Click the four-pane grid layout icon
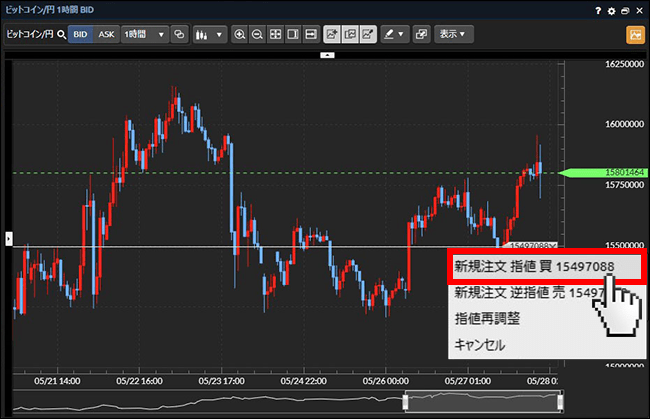The width and height of the screenshot is (650, 419). pyautogui.click(x=275, y=34)
